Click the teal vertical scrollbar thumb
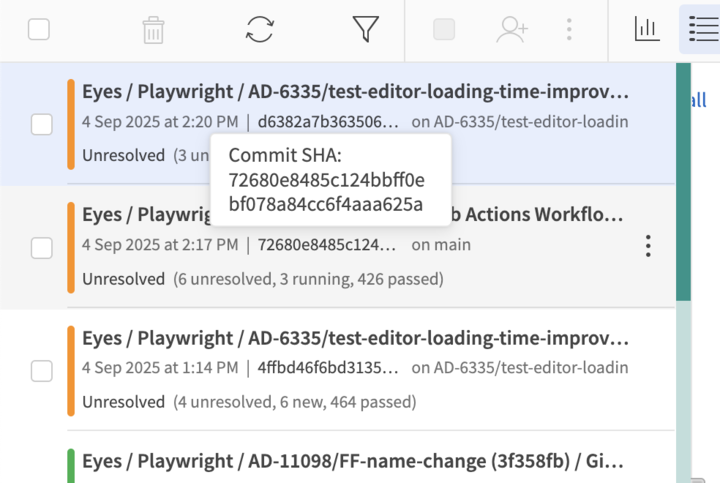The height and width of the screenshot is (483, 720). click(684, 180)
